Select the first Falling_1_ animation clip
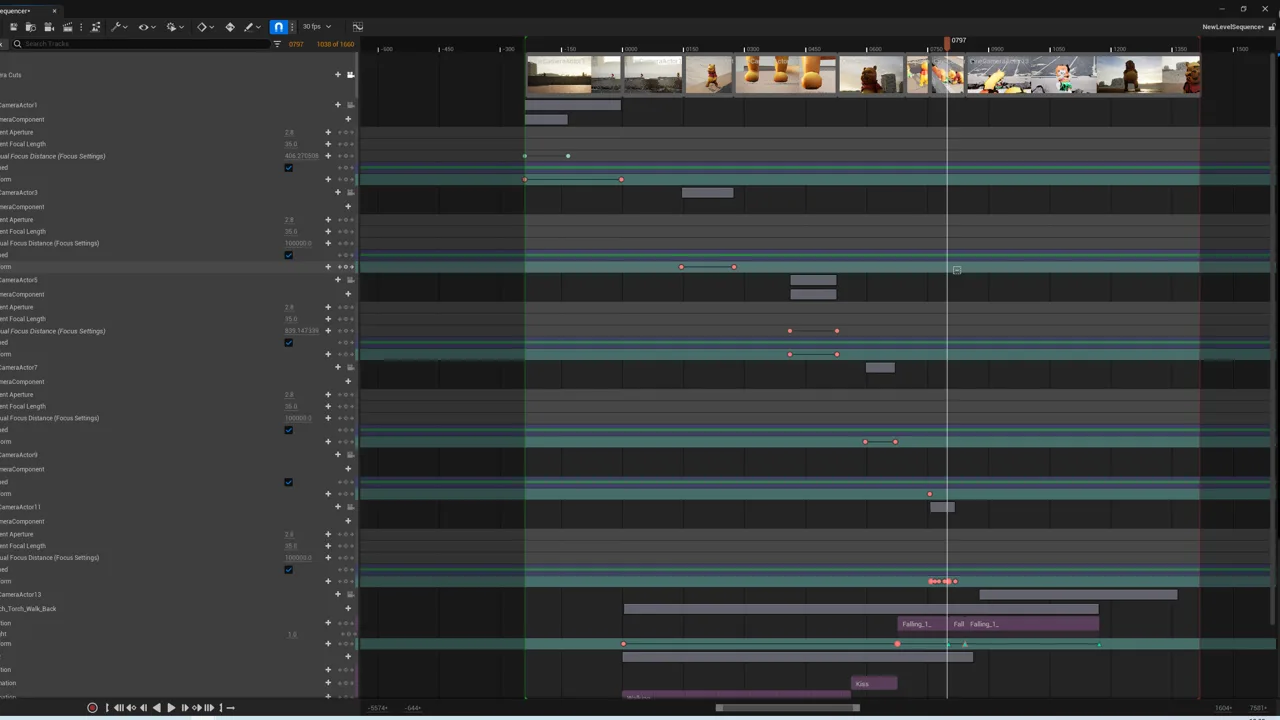 (924, 624)
